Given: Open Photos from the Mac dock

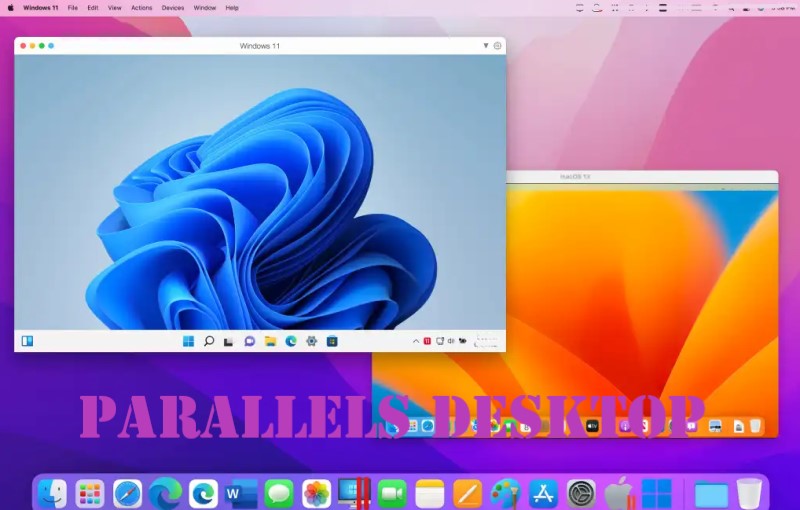Looking at the screenshot, I should pos(317,494).
